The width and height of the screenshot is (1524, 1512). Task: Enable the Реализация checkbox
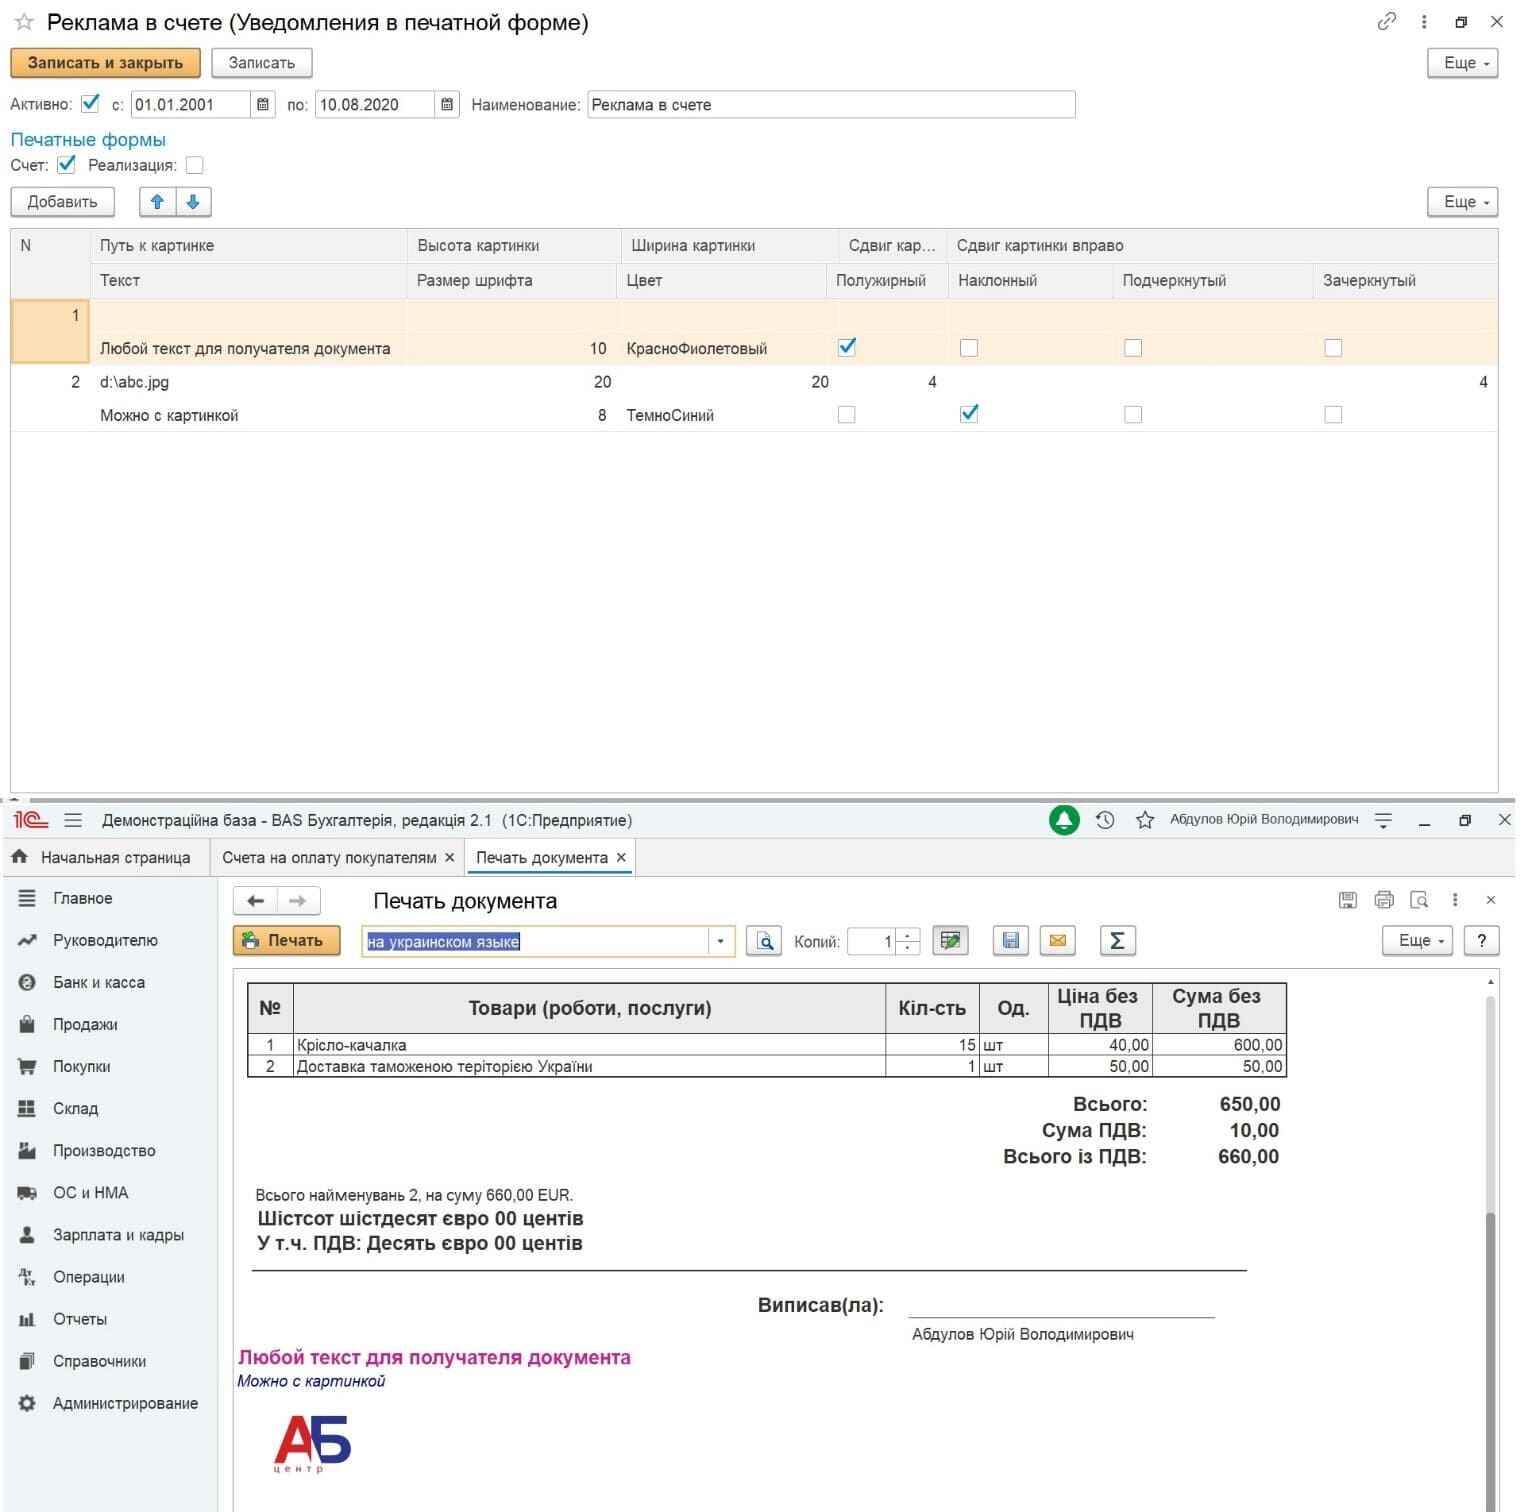[x=195, y=165]
